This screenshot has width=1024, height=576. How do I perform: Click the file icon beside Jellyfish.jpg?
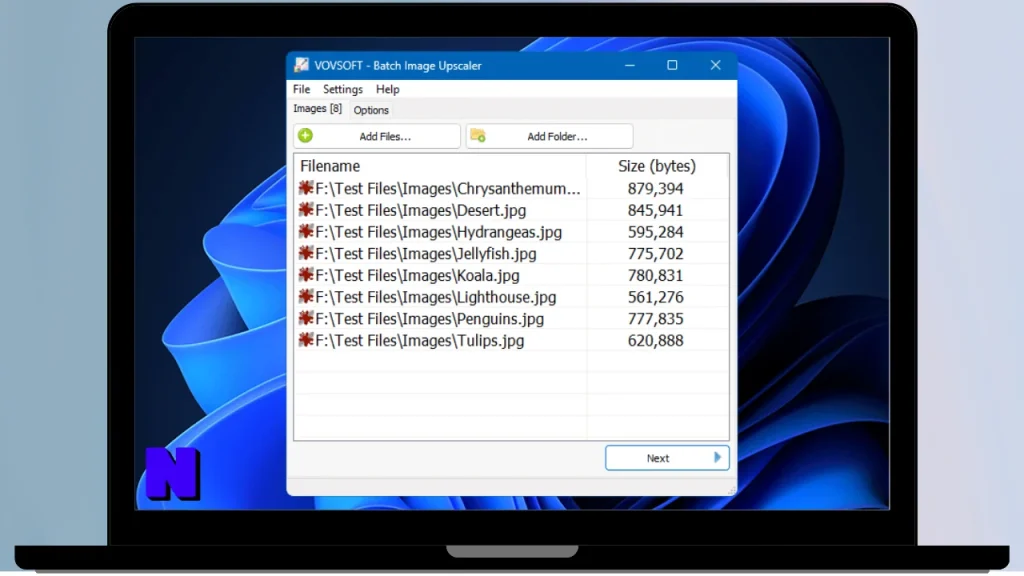[306, 253]
